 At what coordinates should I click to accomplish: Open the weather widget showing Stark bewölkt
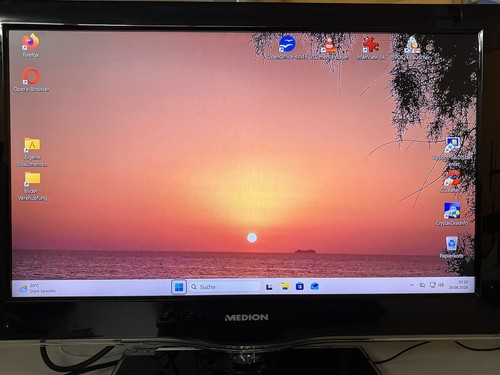37,288
